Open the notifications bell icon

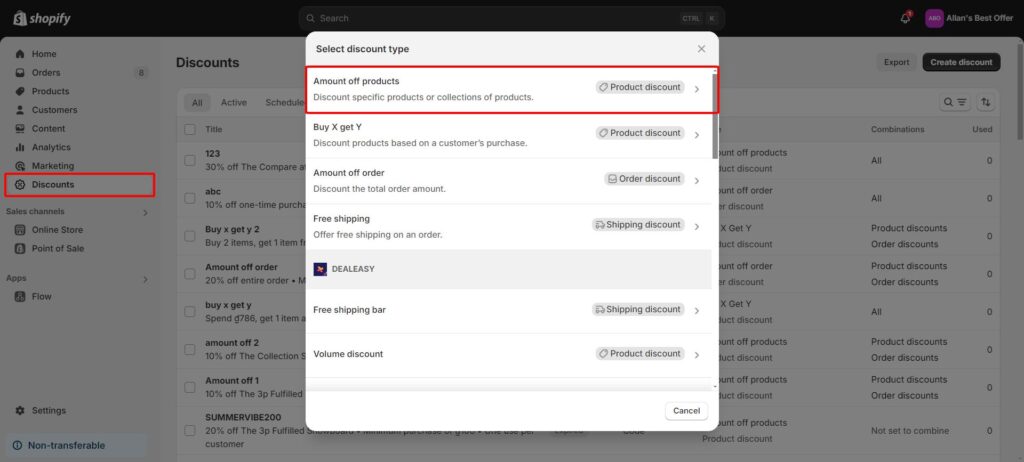pyautogui.click(x=905, y=18)
